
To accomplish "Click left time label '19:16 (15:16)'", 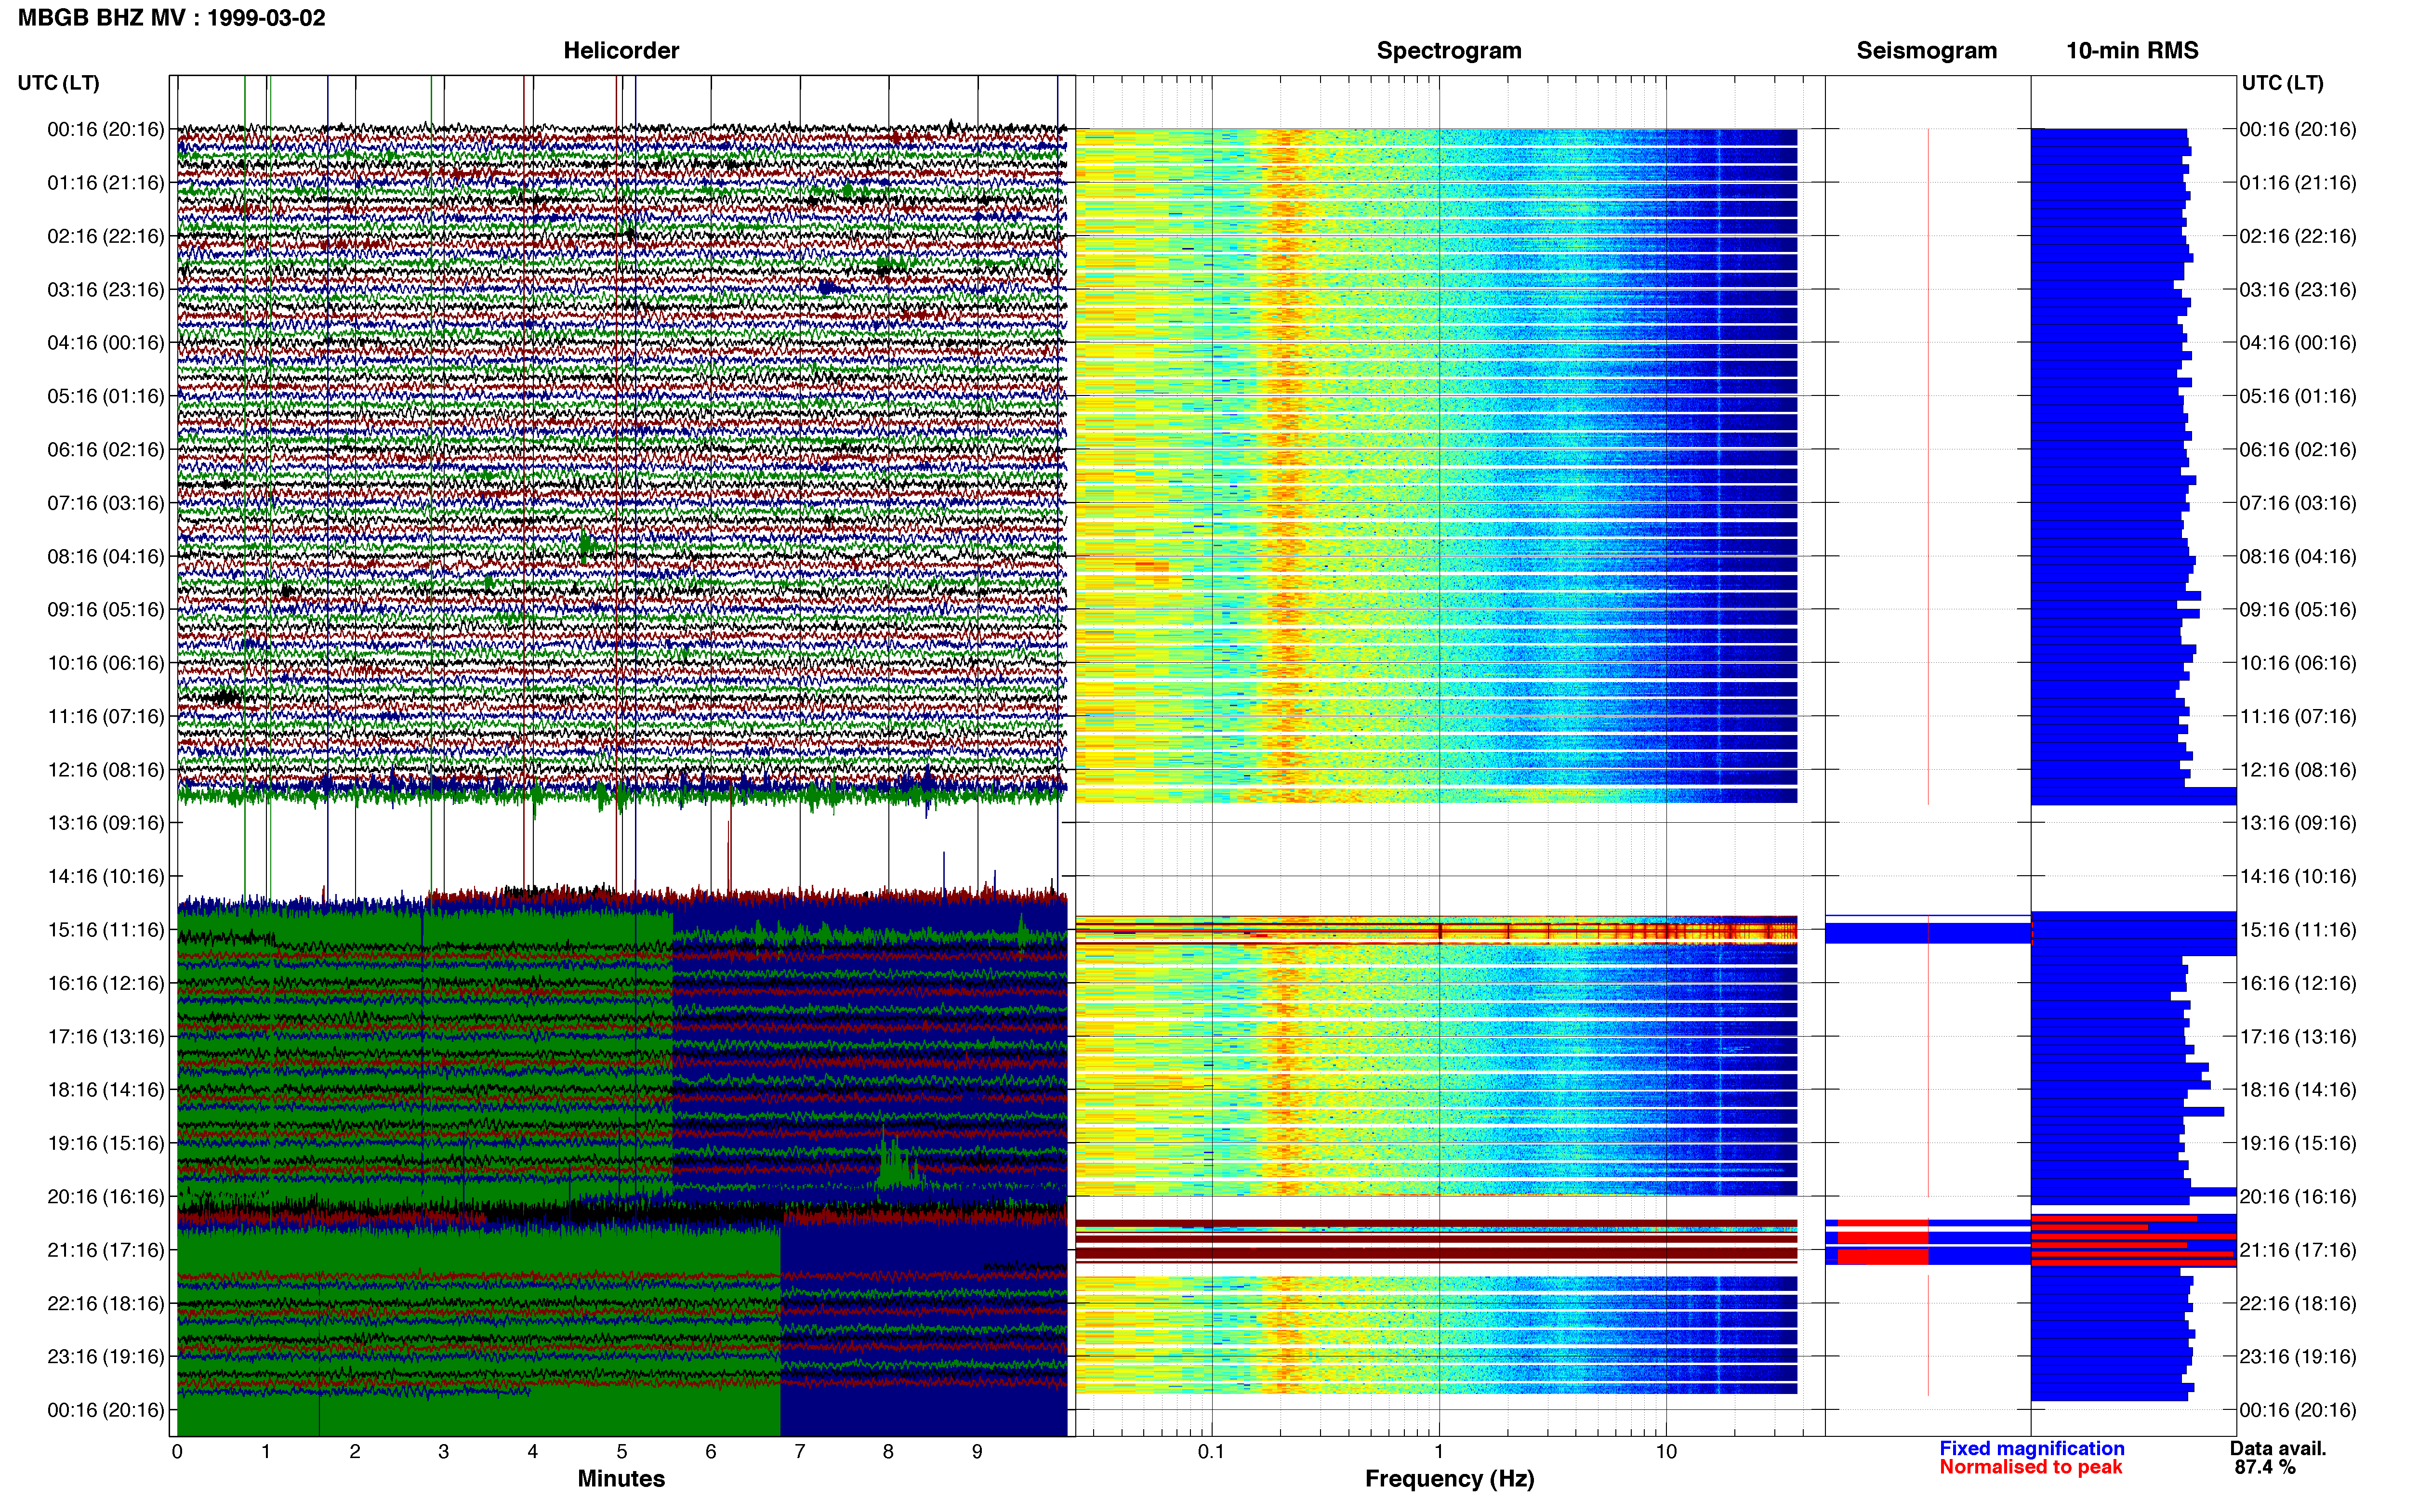I will click(x=105, y=1143).
